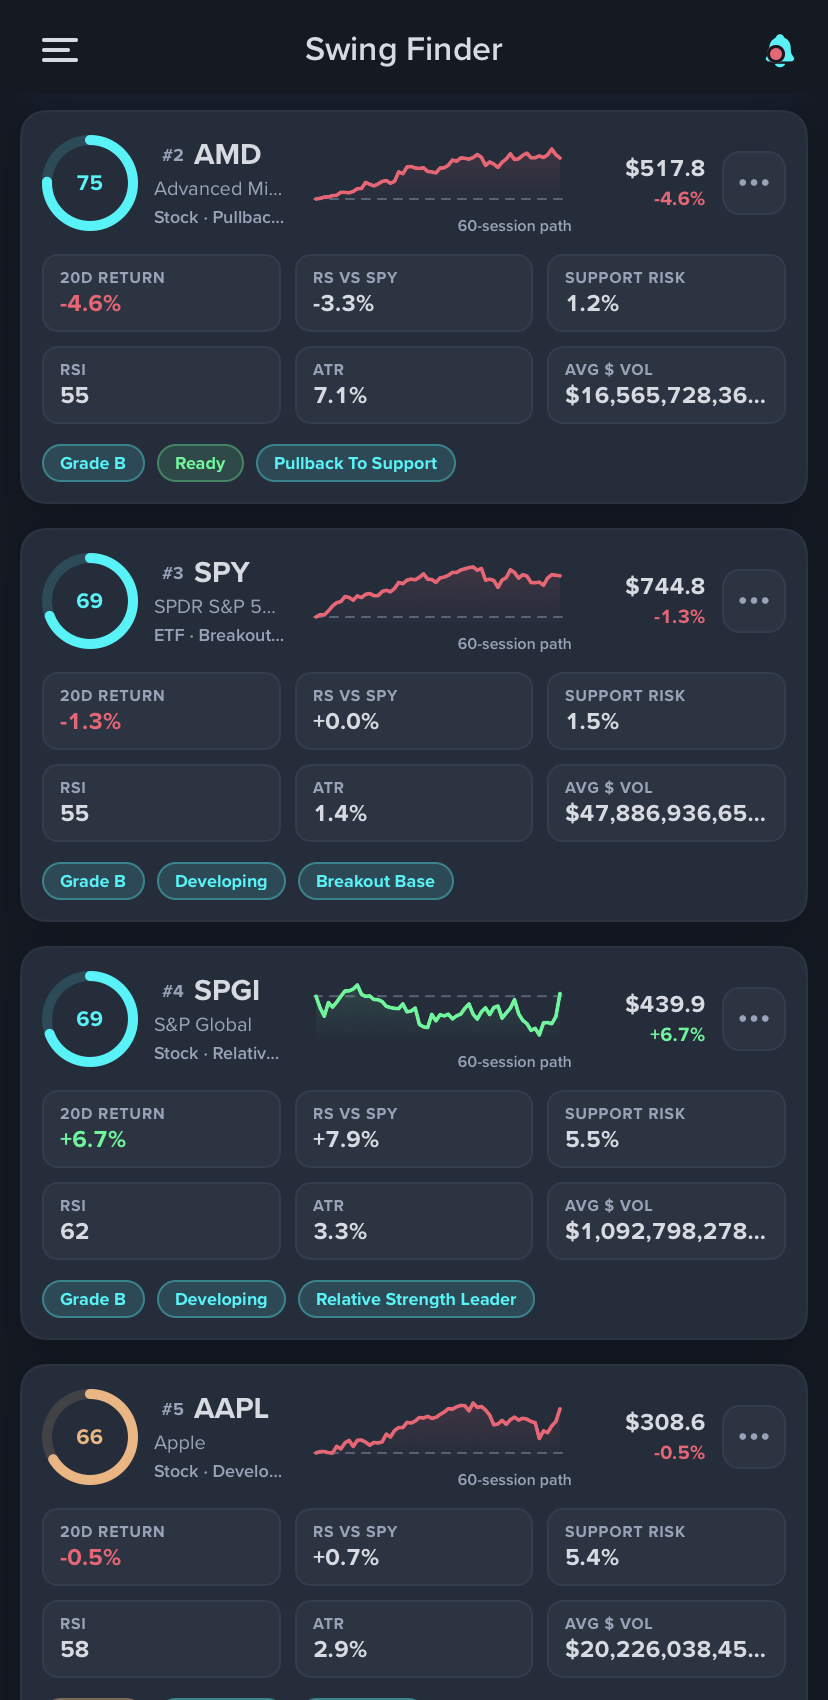Viewport: 828px width, 1700px height.
Task: Tap AAPL ATR 2.9% tile
Action: (414, 1639)
